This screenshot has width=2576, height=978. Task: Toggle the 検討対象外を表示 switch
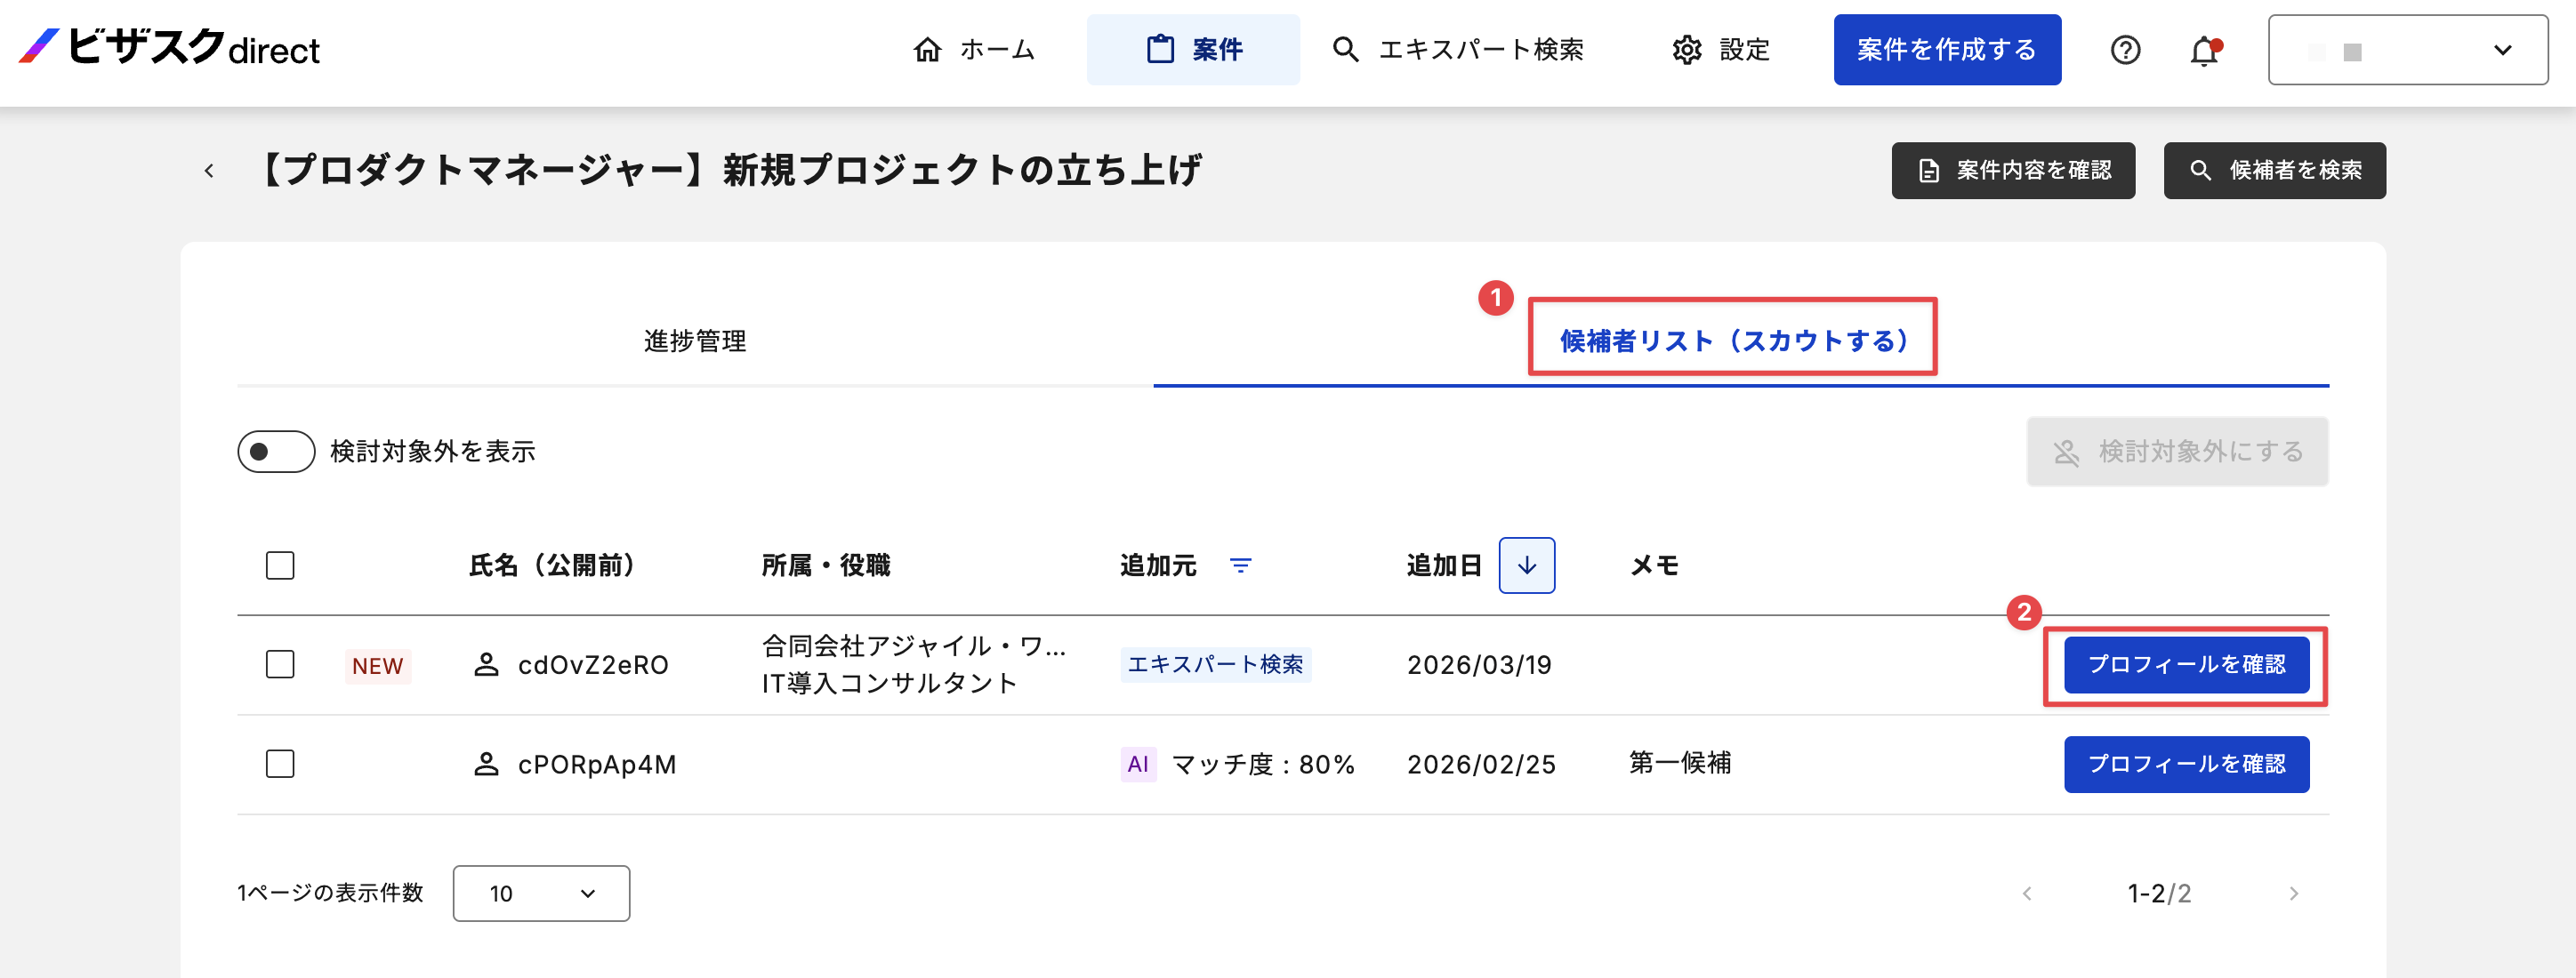(276, 451)
